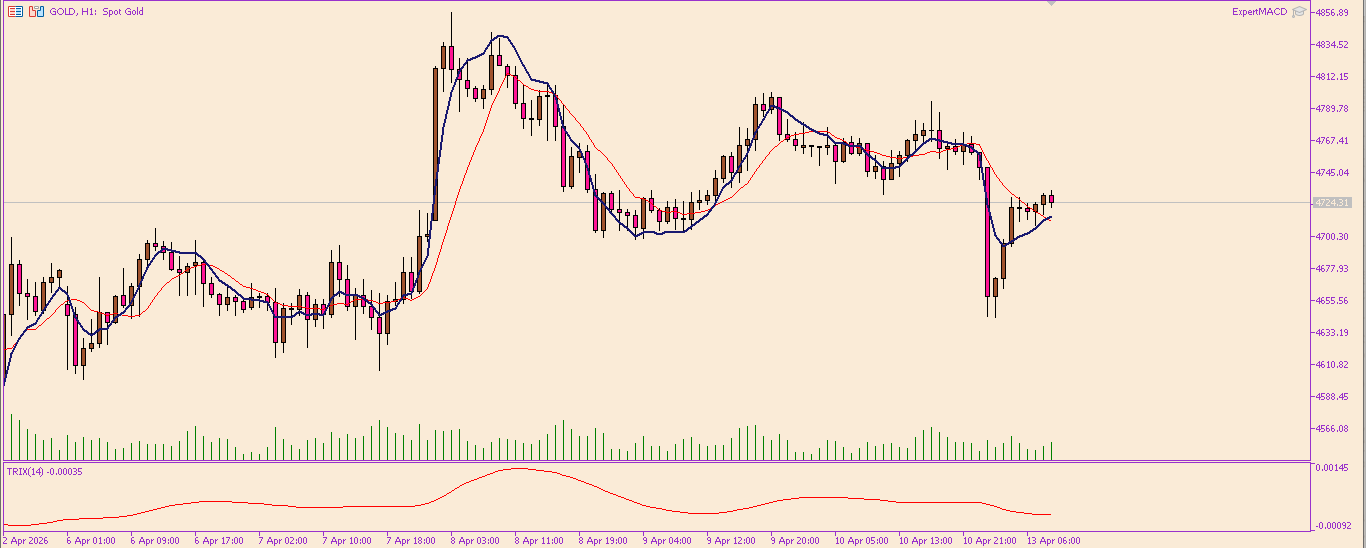Image resolution: width=1366 pixels, height=548 pixels.
Task: Click the '8 Apr 19:00' time axis label
Action: (x=603, y=541)
